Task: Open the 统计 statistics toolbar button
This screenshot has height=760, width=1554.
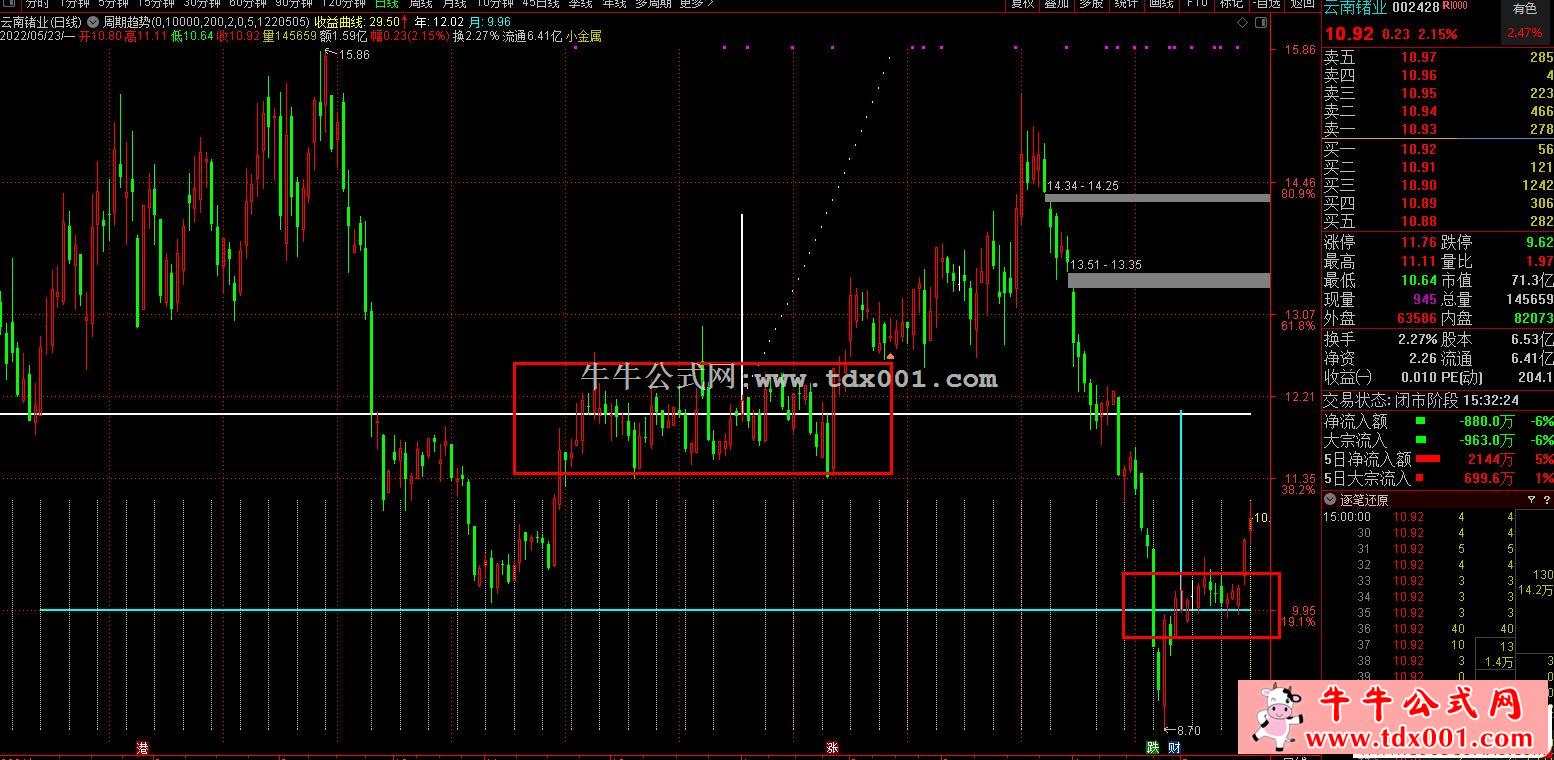Action: coord(1127,4)
